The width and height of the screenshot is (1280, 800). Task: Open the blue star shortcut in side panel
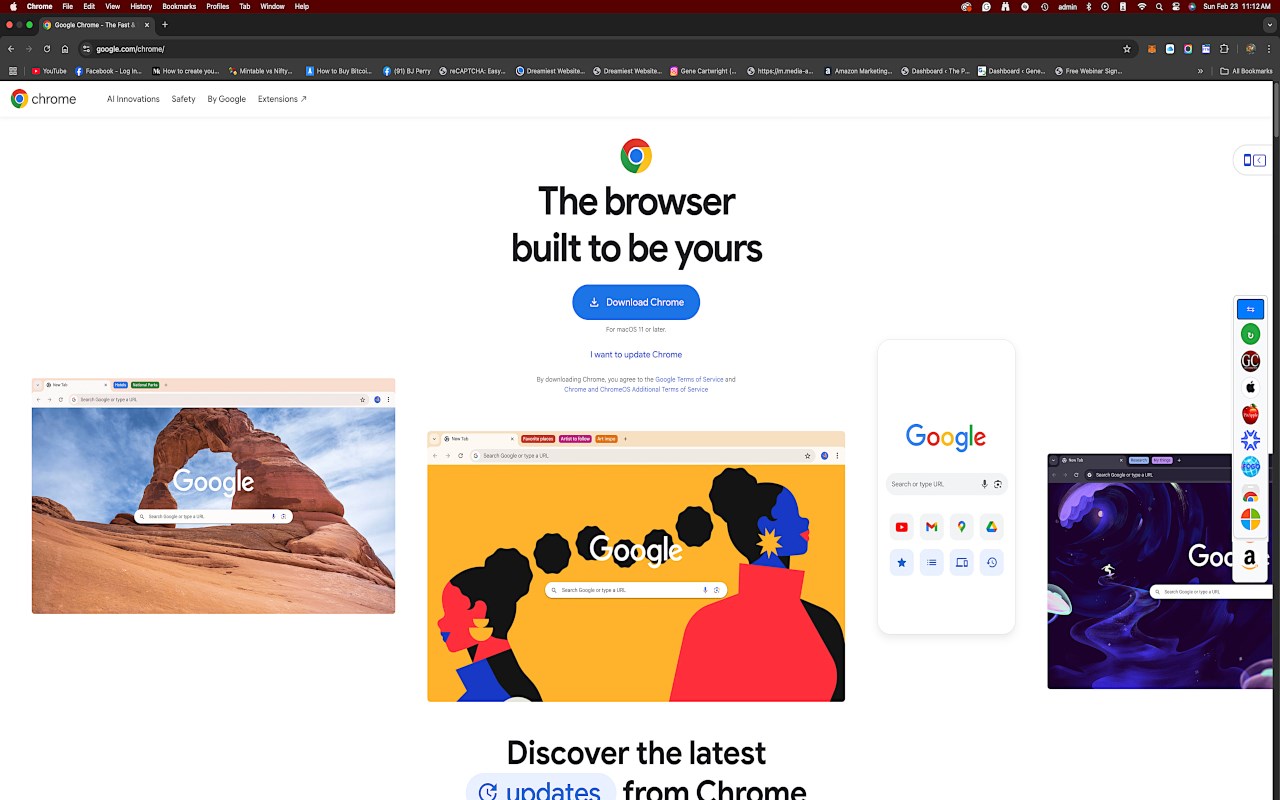1250,440
